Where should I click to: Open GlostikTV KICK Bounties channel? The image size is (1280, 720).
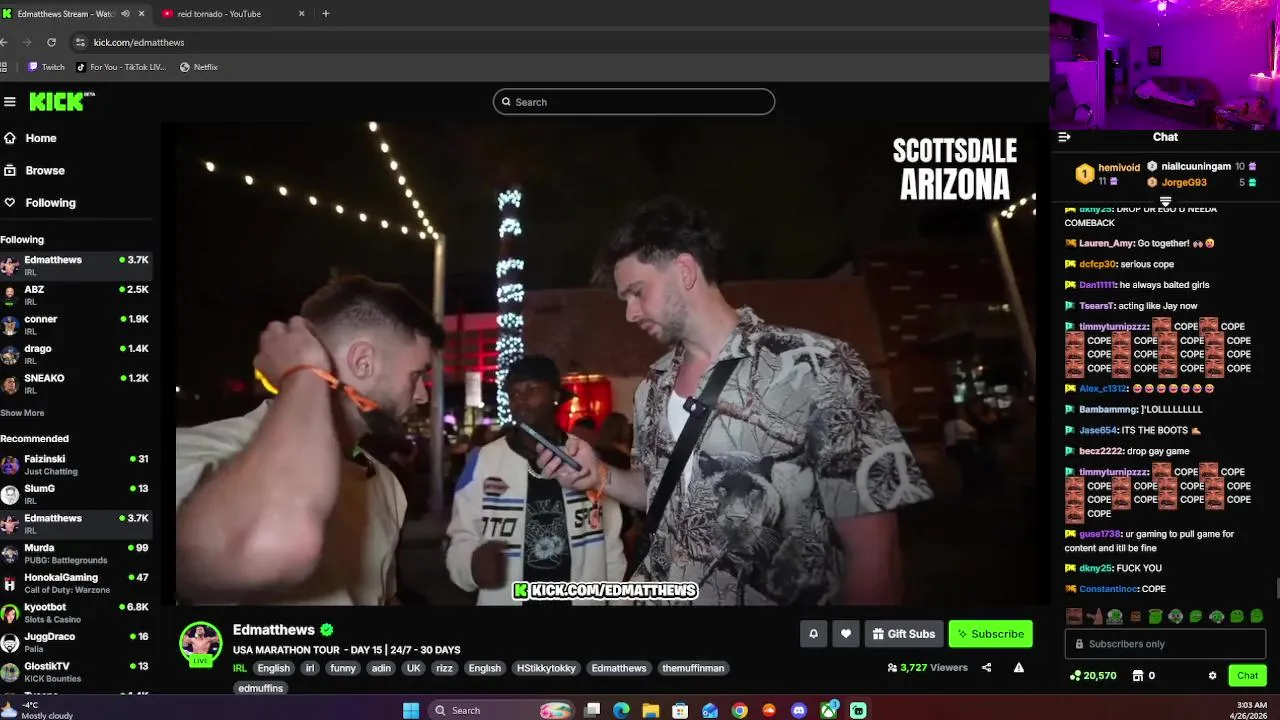pyautogui.click(x=76, y=672)
